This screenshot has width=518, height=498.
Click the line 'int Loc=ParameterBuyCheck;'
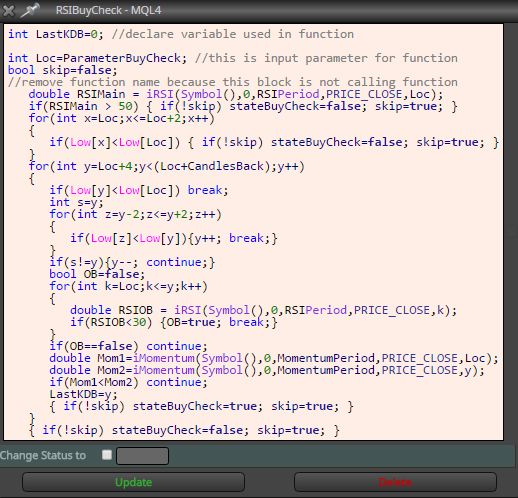pos(97,58)
